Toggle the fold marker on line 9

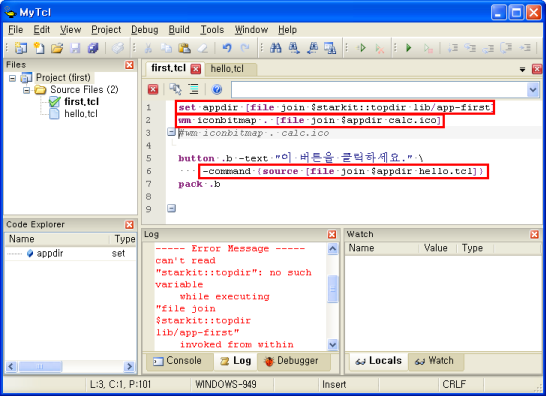tap(171, 208)
